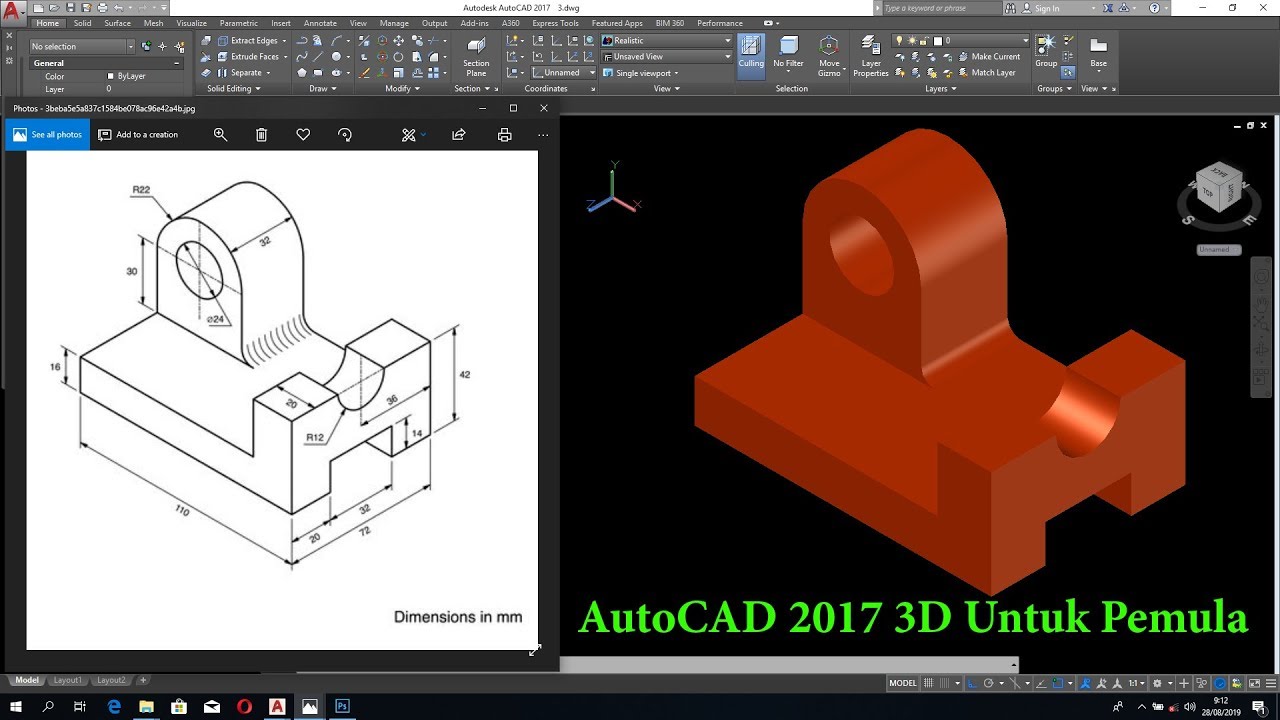Toggle Clean Screen icon in status bar
This screenshot has height=720, width=1280.
pos(1253,683)
